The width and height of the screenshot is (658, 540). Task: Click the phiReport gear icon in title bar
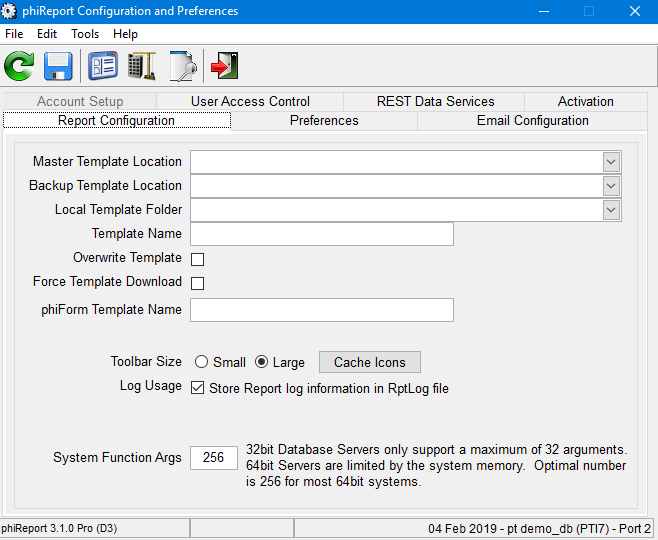pyautogui.click(x=9, y=11)
